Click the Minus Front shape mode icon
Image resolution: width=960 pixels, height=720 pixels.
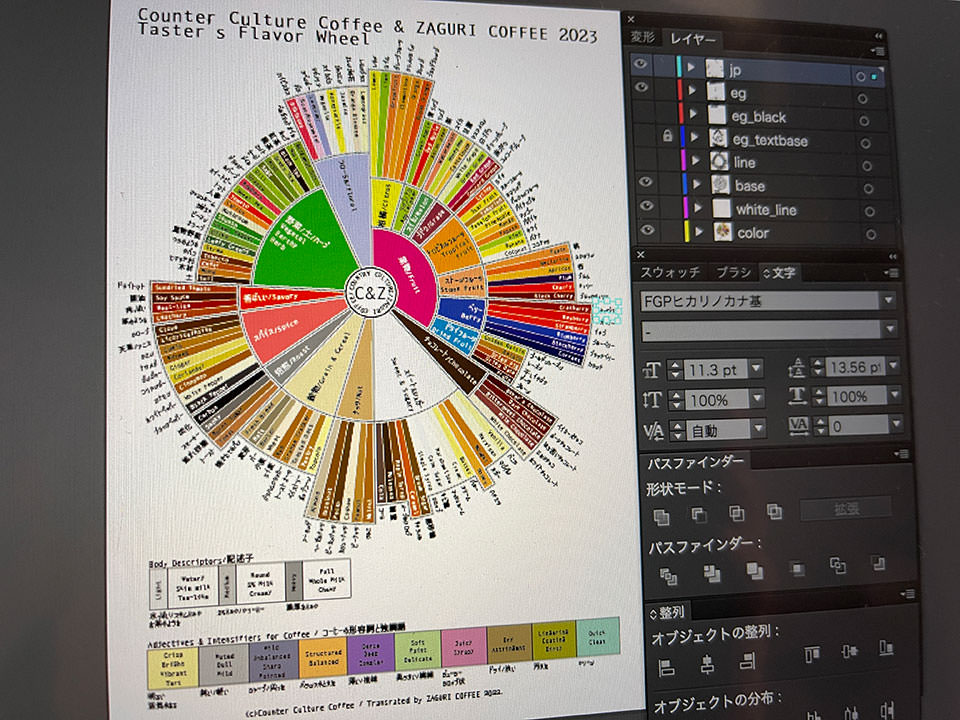(x=699, y=515)
